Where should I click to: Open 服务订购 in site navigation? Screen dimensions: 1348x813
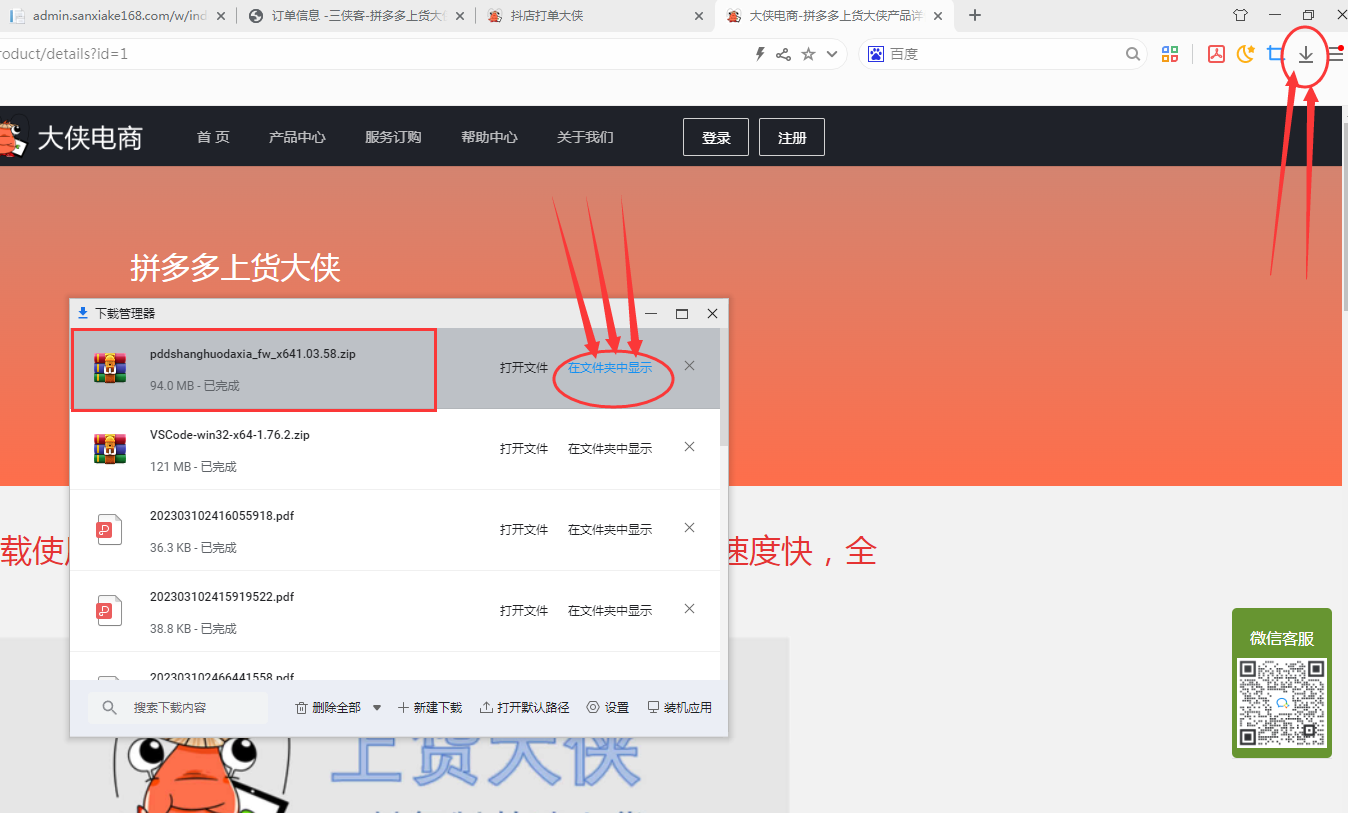393,137
